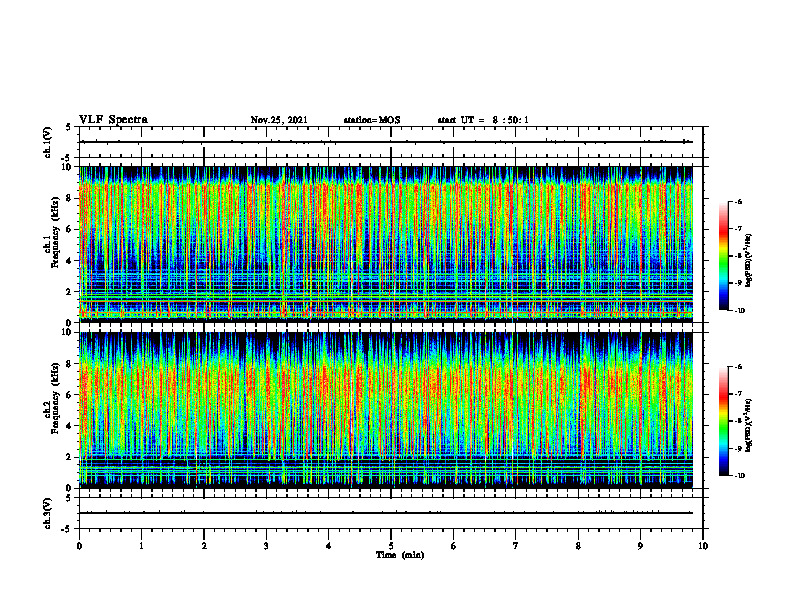Click the "-10" label on ch.1 colorbar
The width and height of the screenshot is (792, 612).
pos(739,311)
